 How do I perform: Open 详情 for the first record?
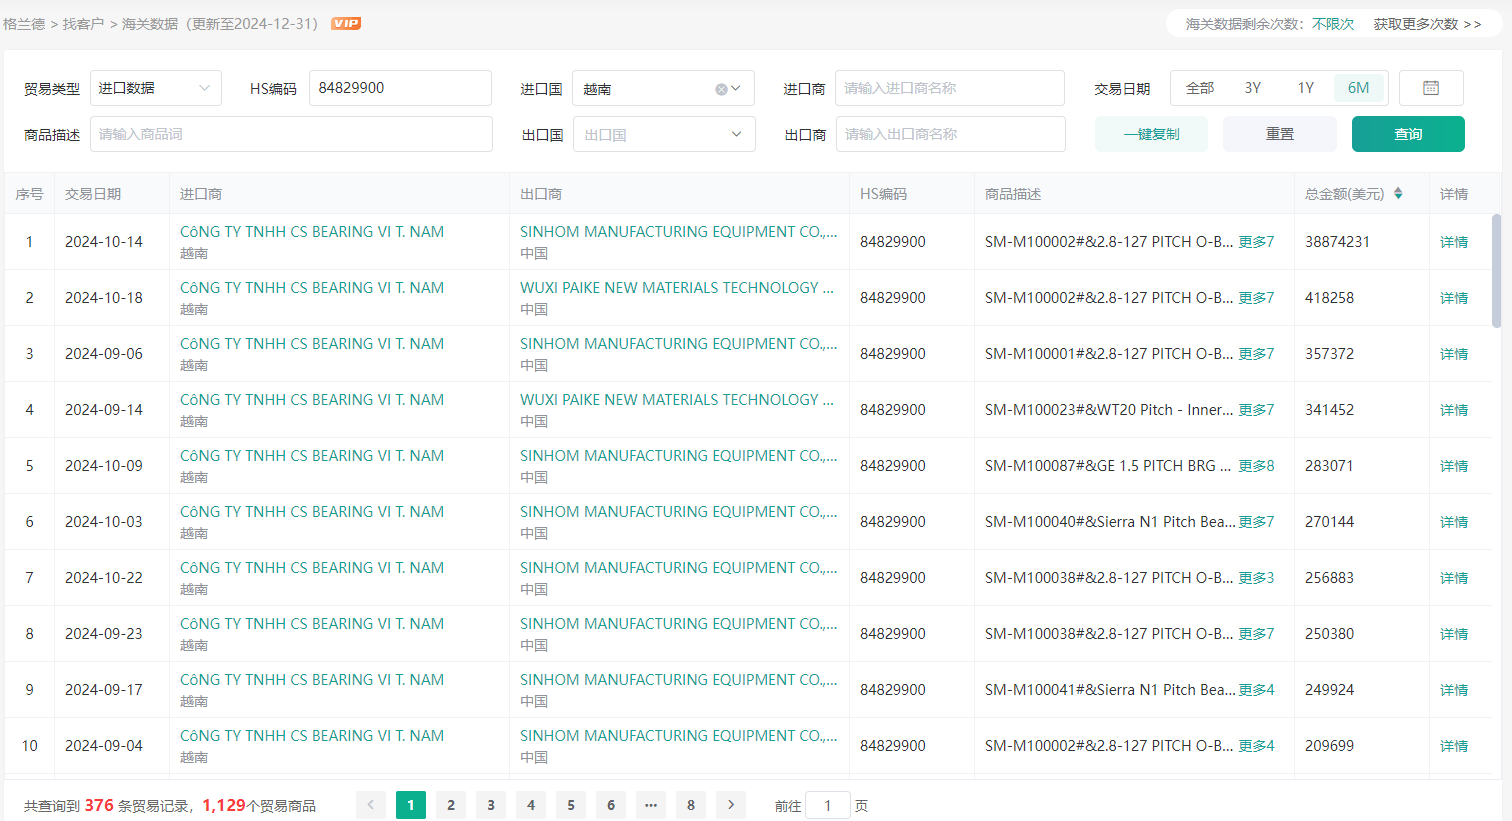pos(1453,242)
